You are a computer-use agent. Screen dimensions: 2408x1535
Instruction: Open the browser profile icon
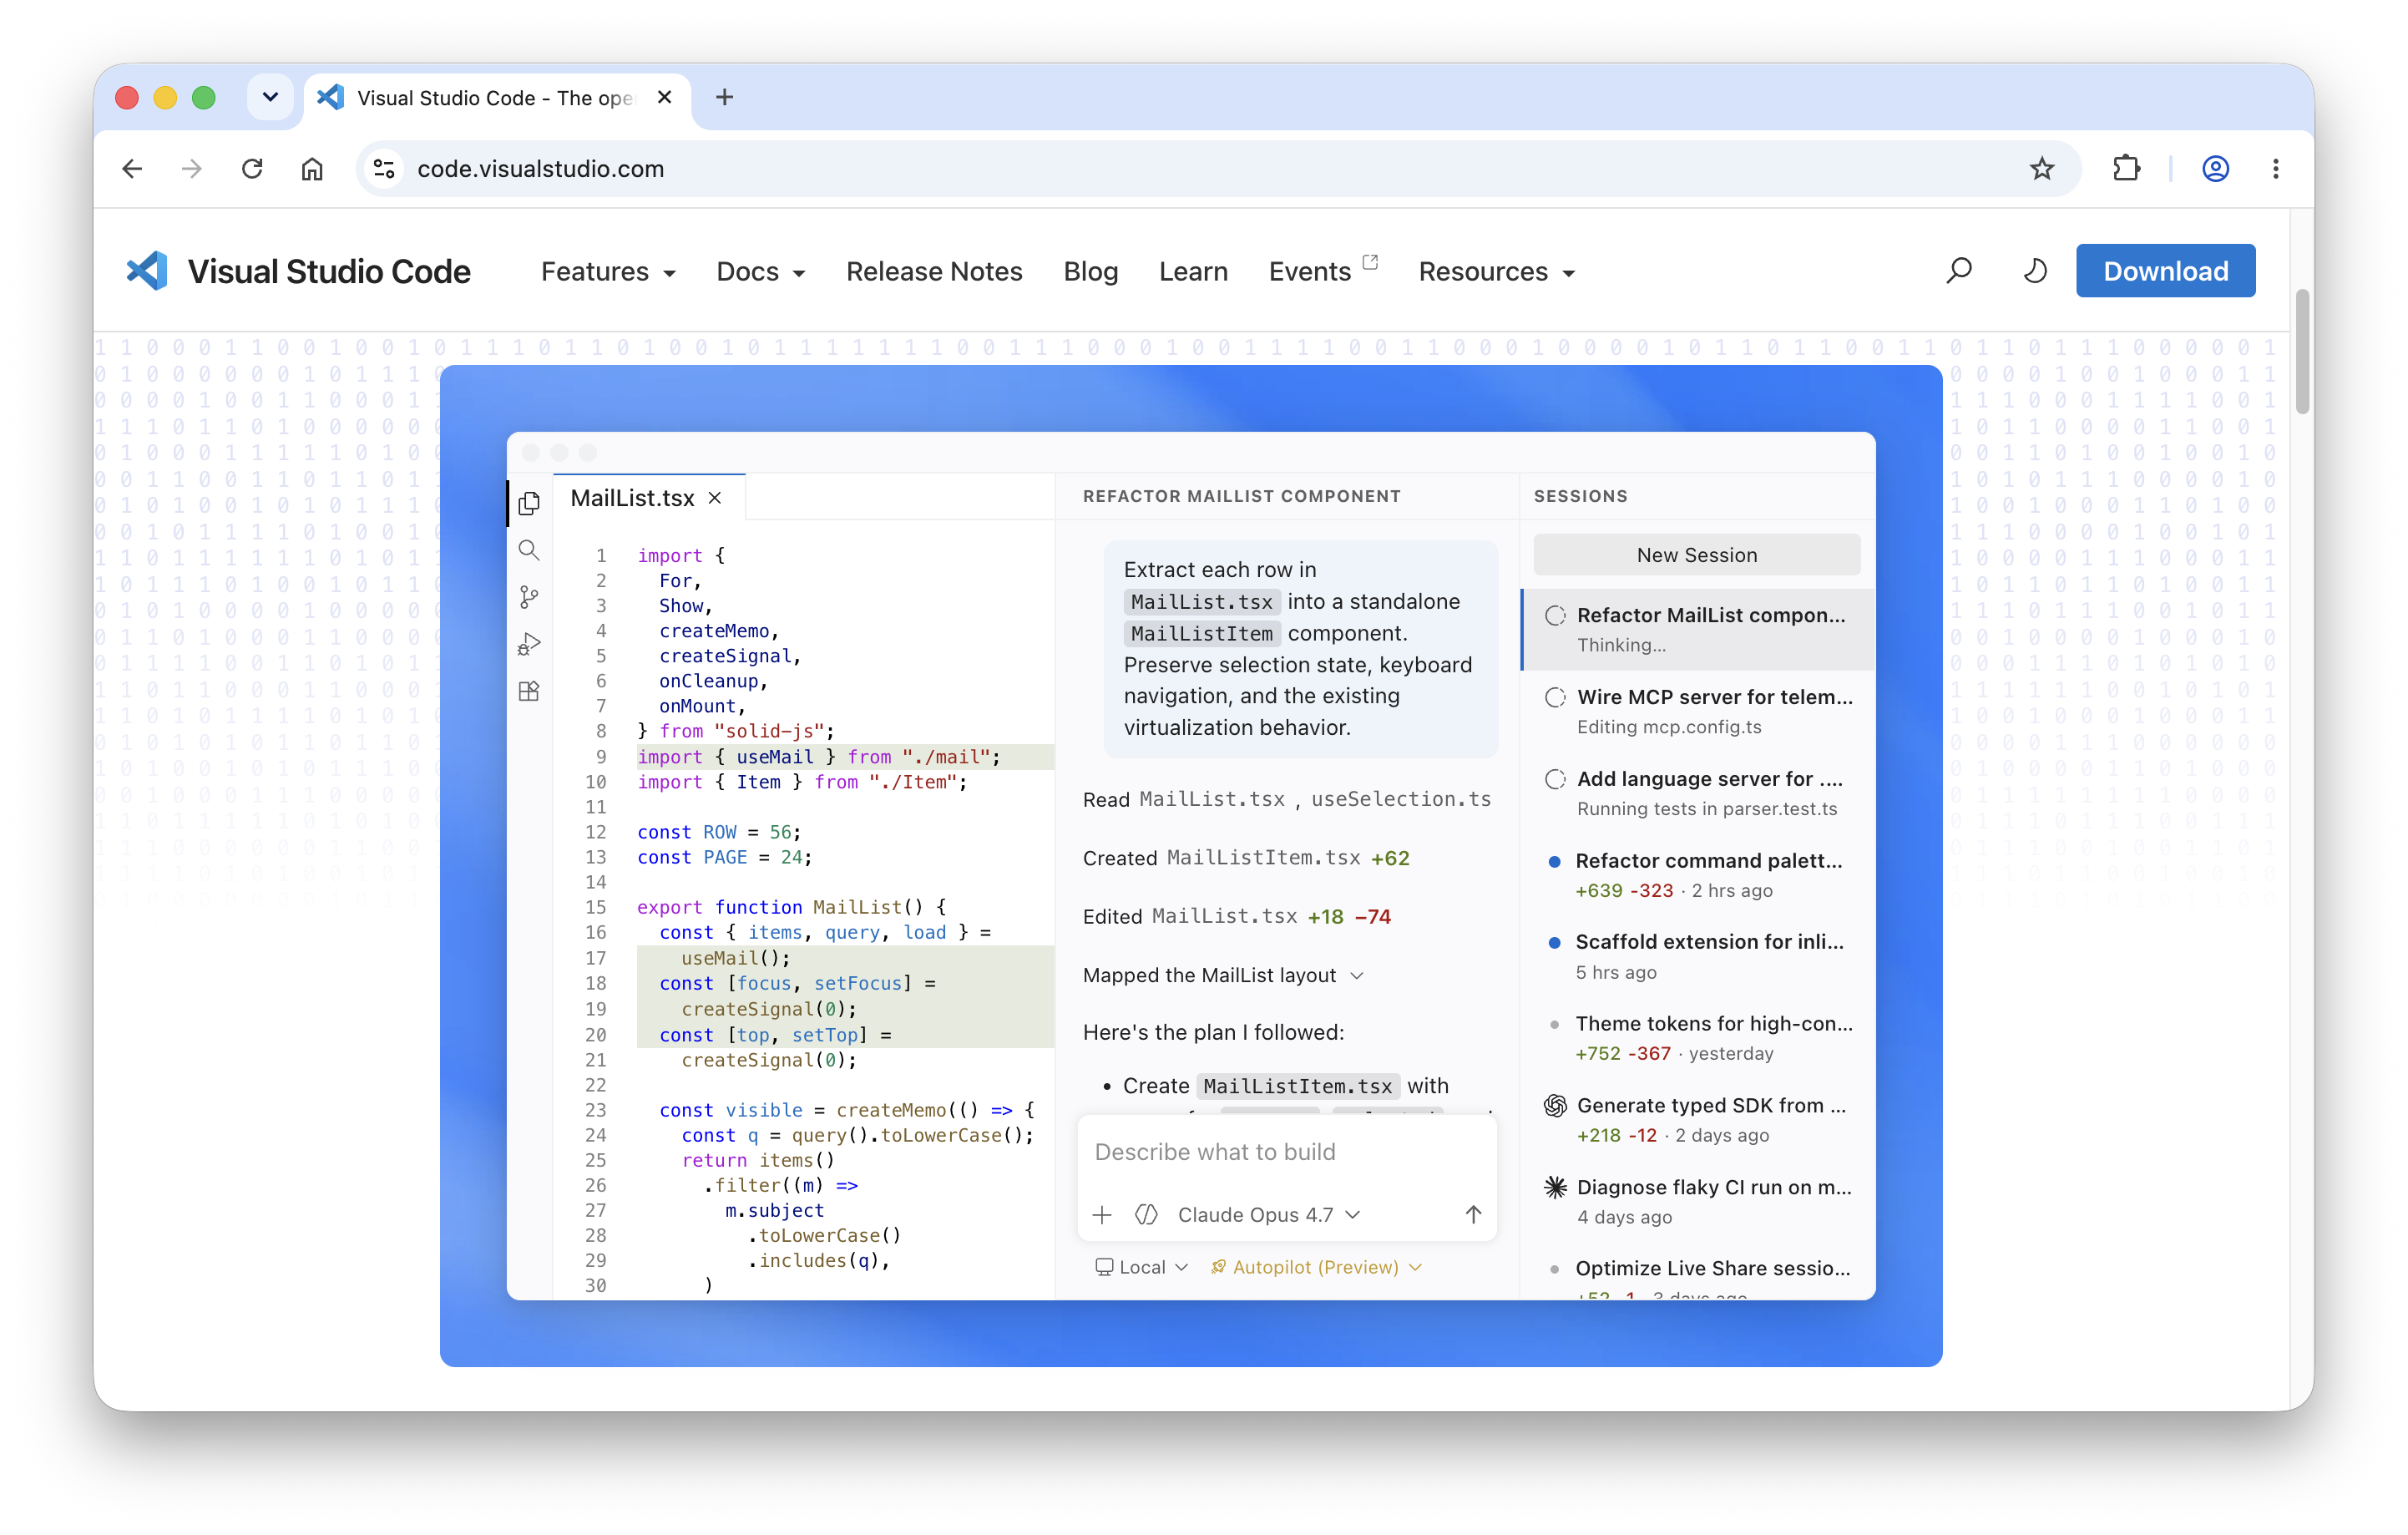2216,168
